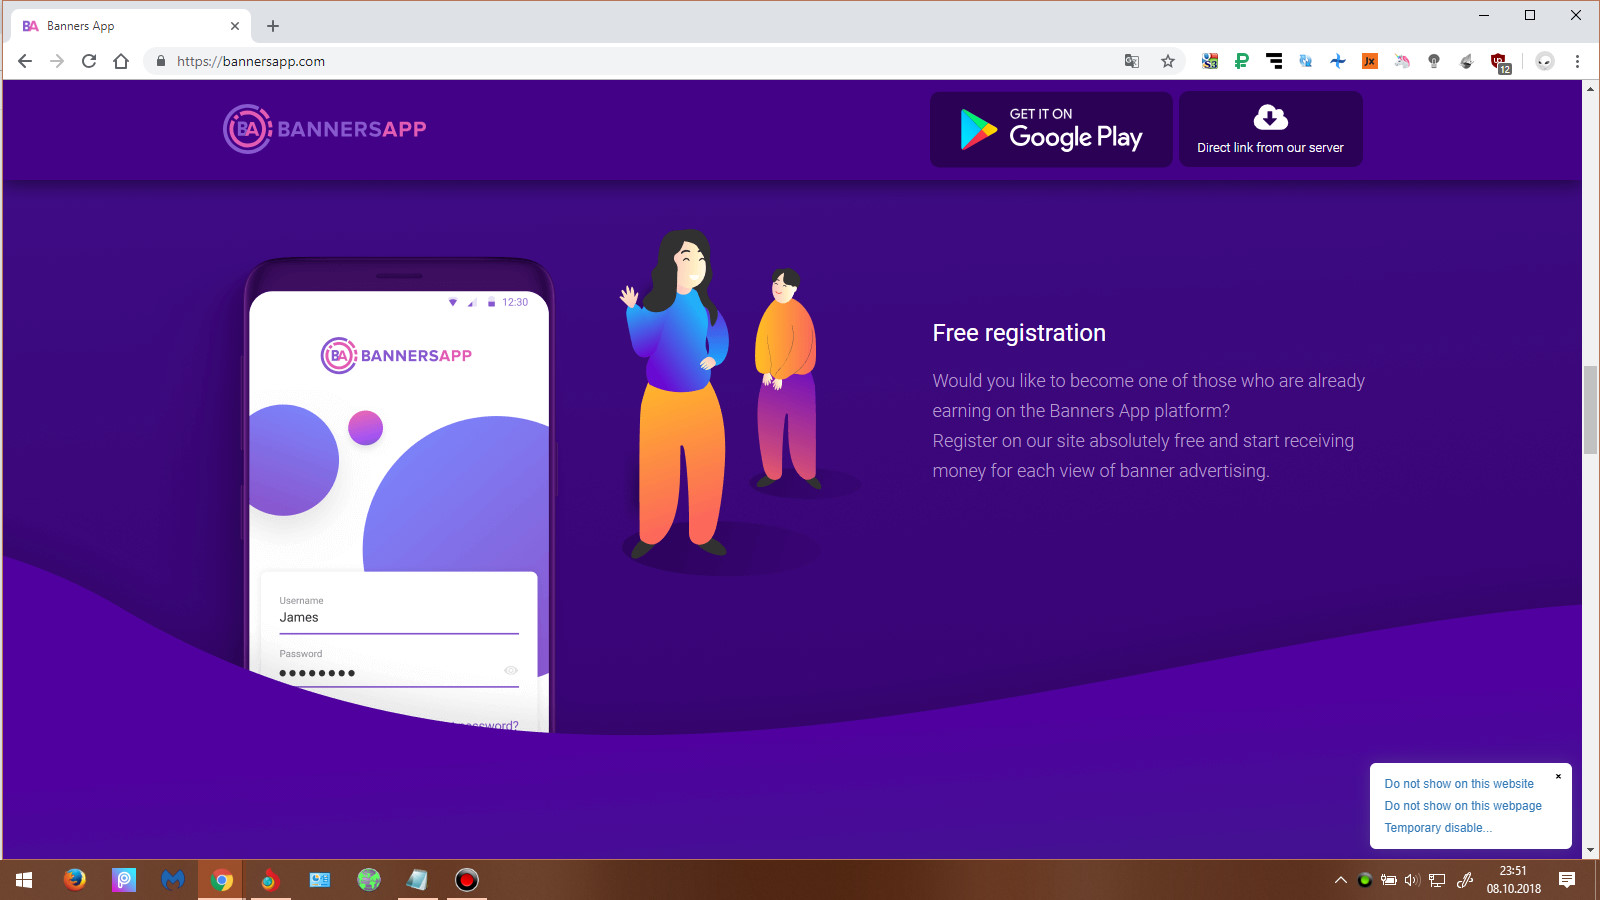
Task: Open the green ruble sign extension
Action: (x=1242, y=61)
